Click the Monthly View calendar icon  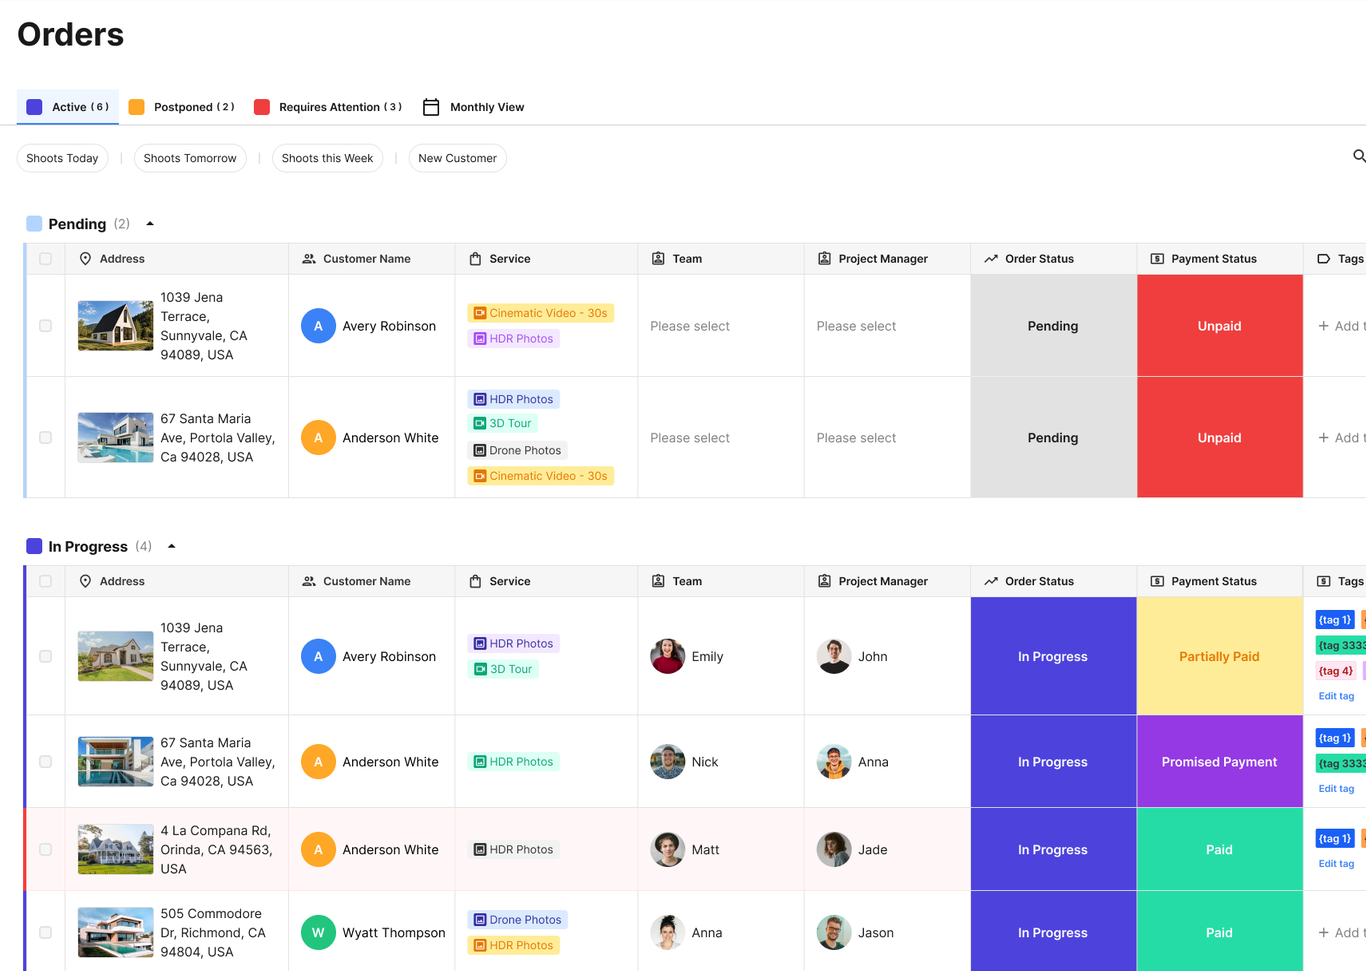[431, 107]
